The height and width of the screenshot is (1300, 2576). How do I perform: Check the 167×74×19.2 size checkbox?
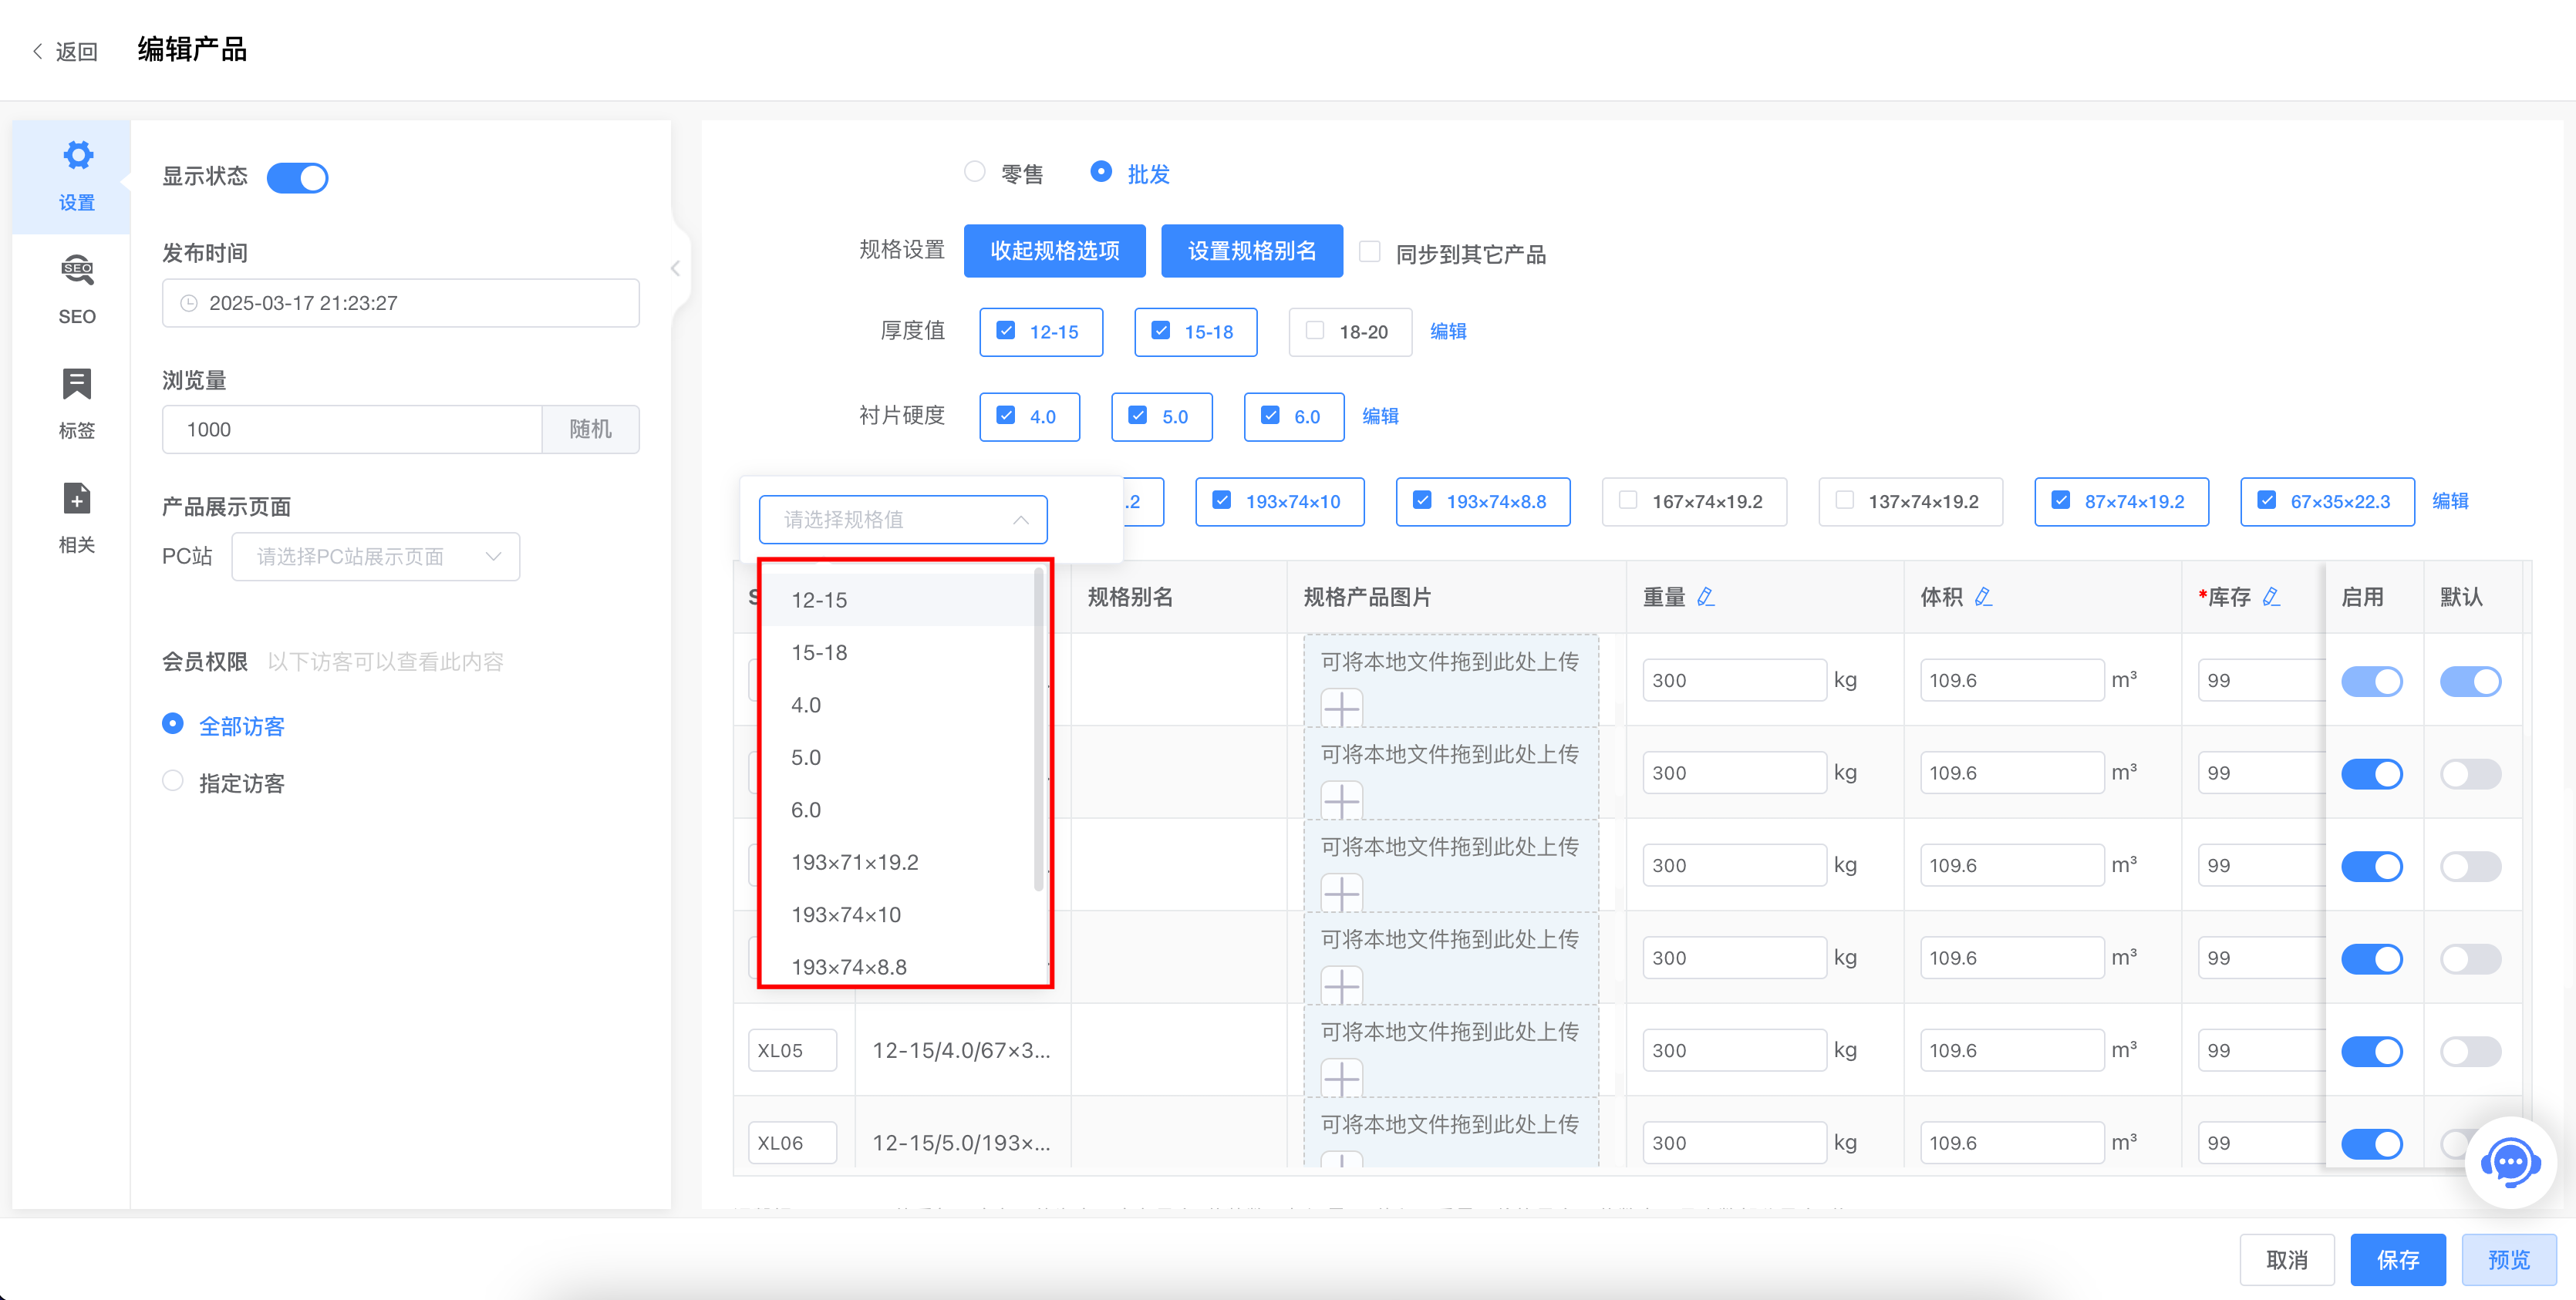(x=1628, y=500)
